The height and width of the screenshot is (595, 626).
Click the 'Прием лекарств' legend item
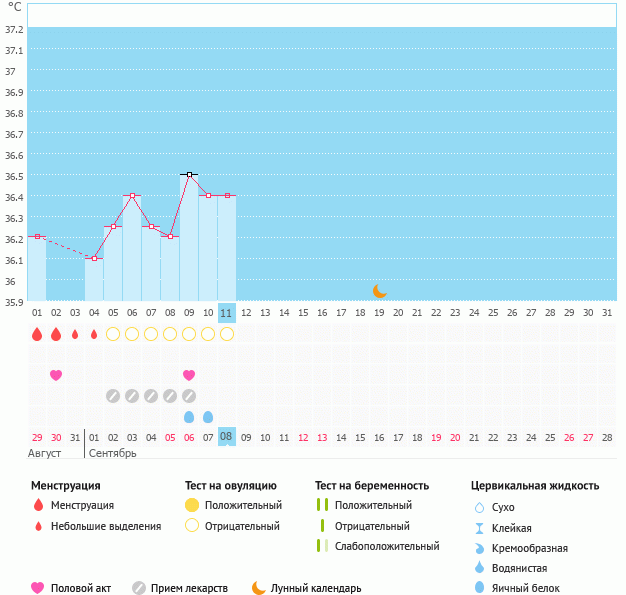[188, 588]
